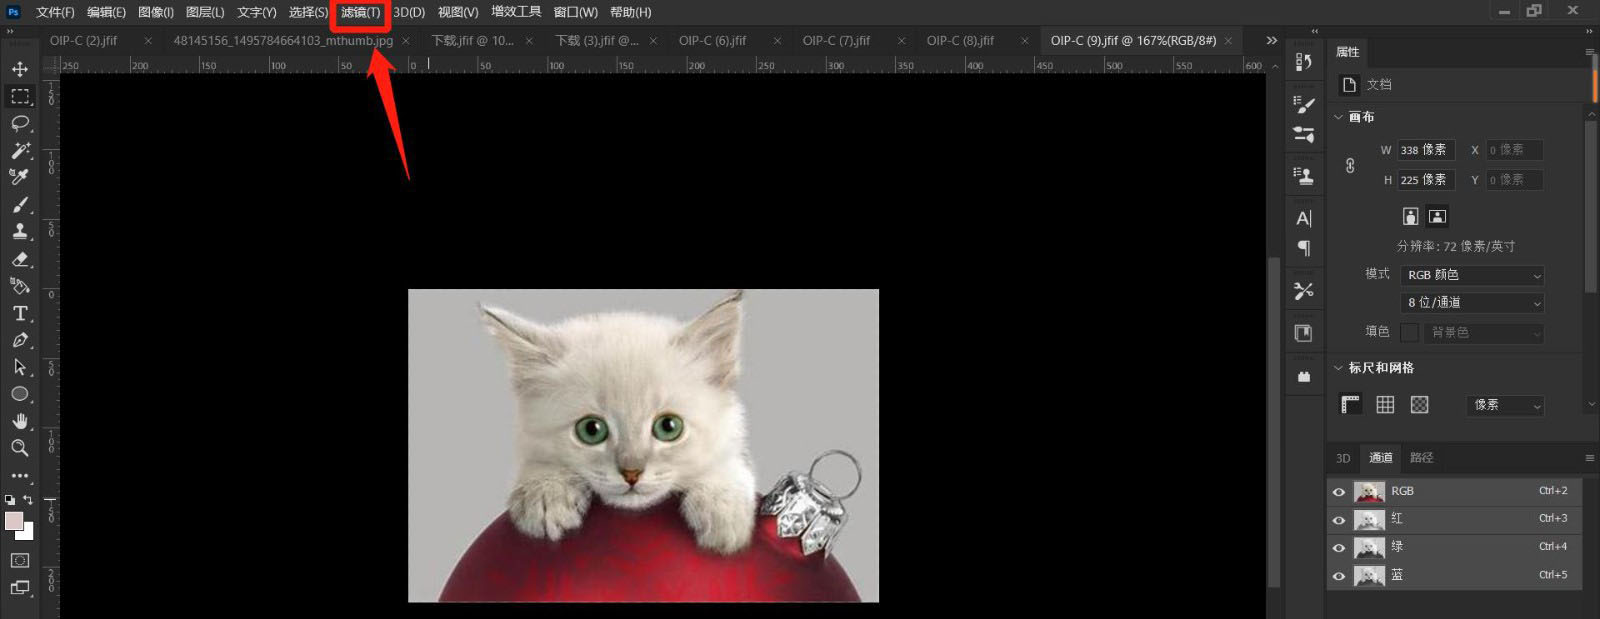Open the 图像(I) menu
This screenshot has height=619, width=1600.
click(156, 12)
